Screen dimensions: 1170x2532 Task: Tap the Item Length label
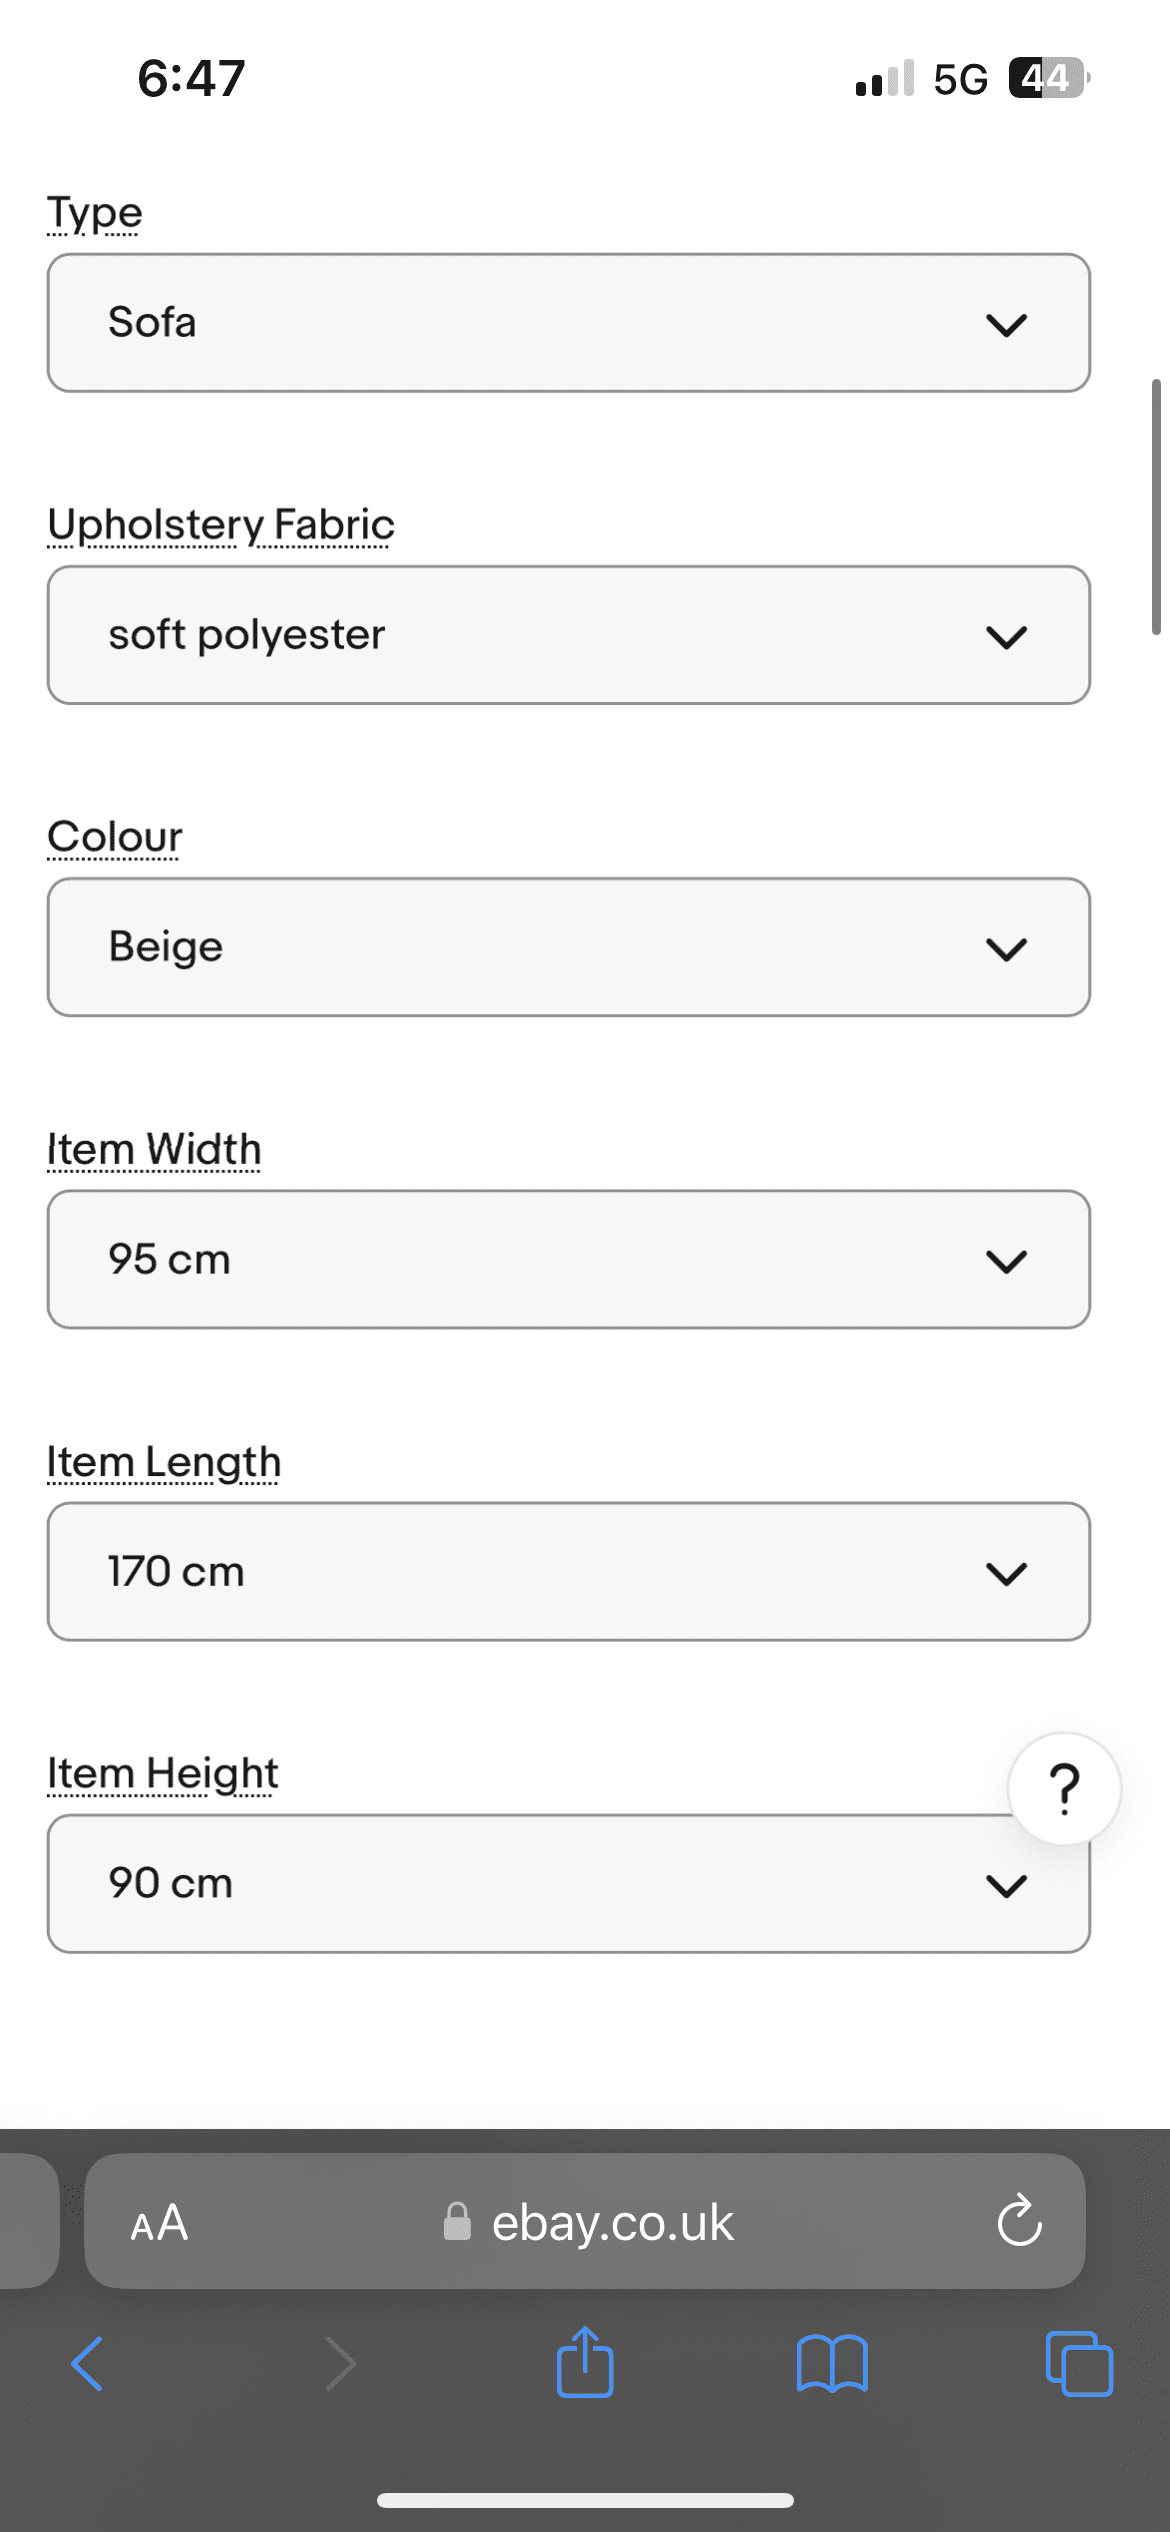164,1463
